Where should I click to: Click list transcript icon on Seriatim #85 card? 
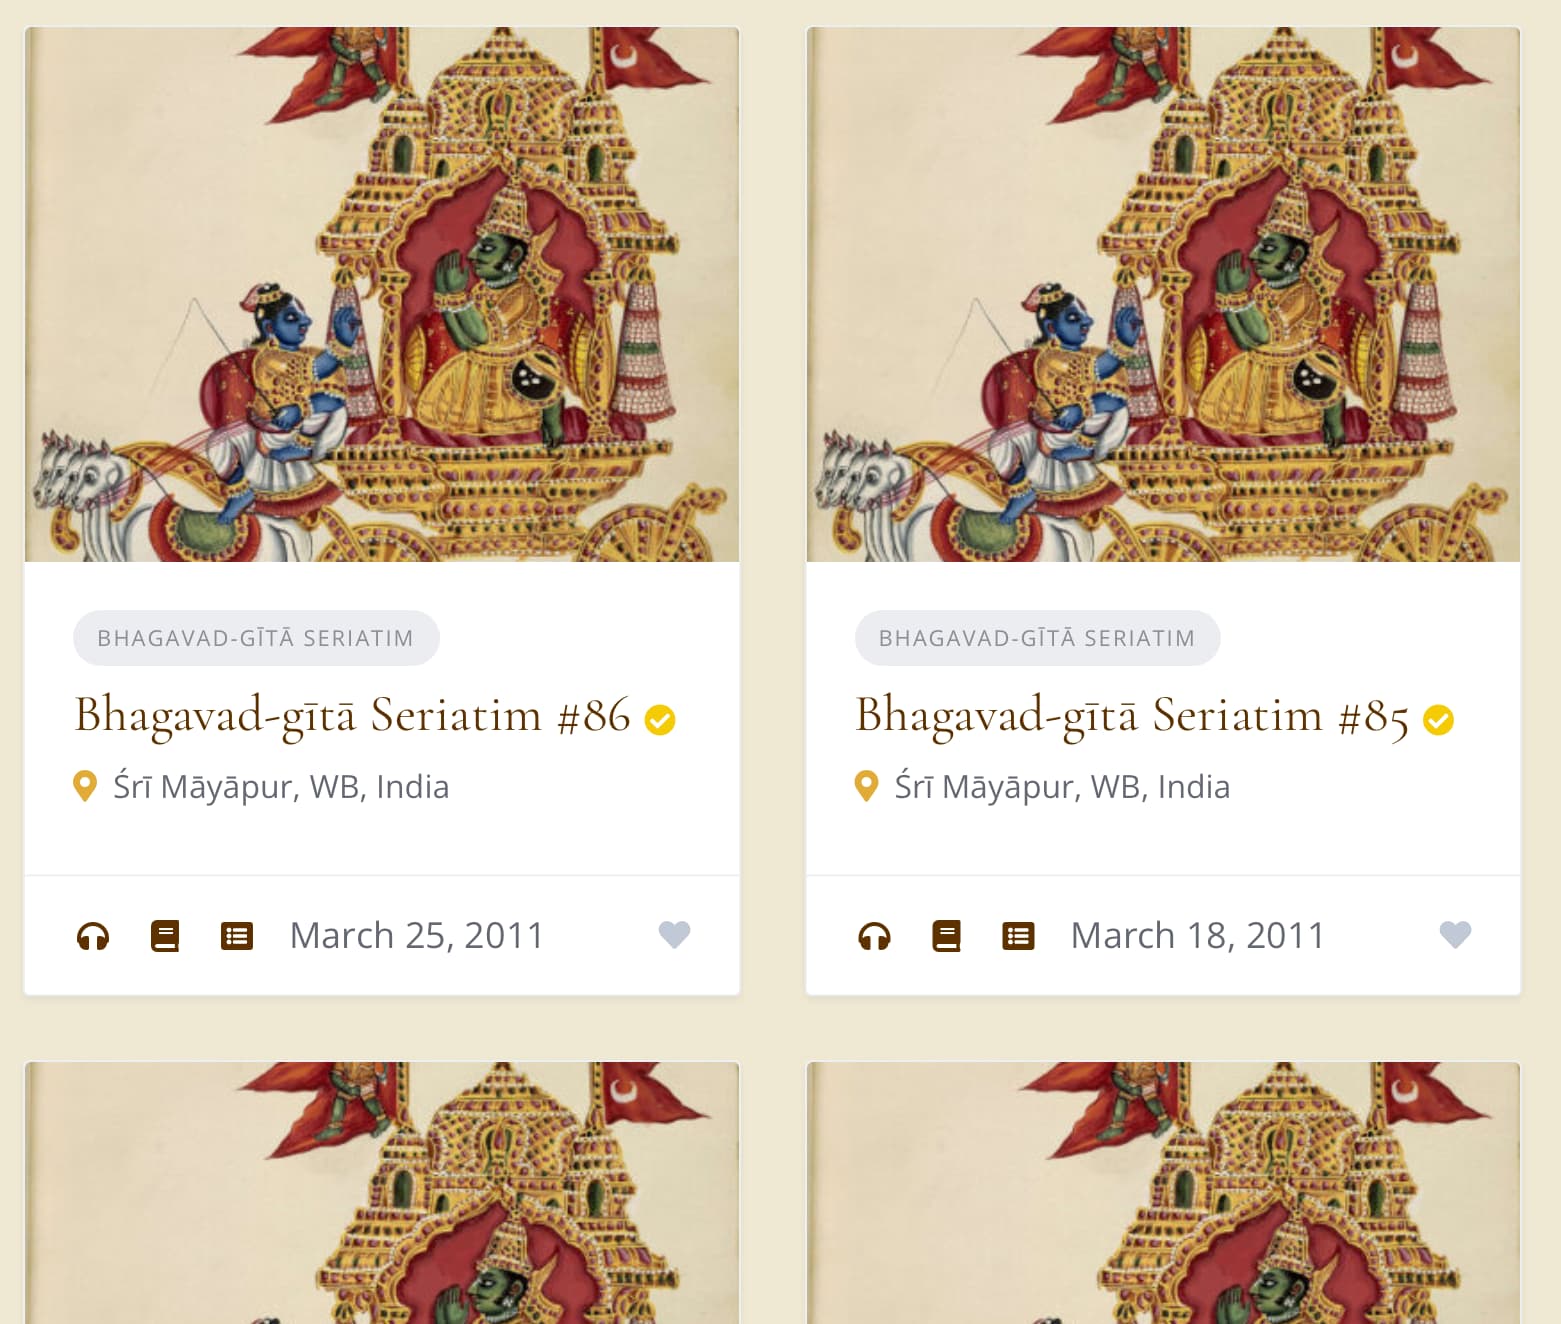pyautogui.click(x=1018, y=936)
